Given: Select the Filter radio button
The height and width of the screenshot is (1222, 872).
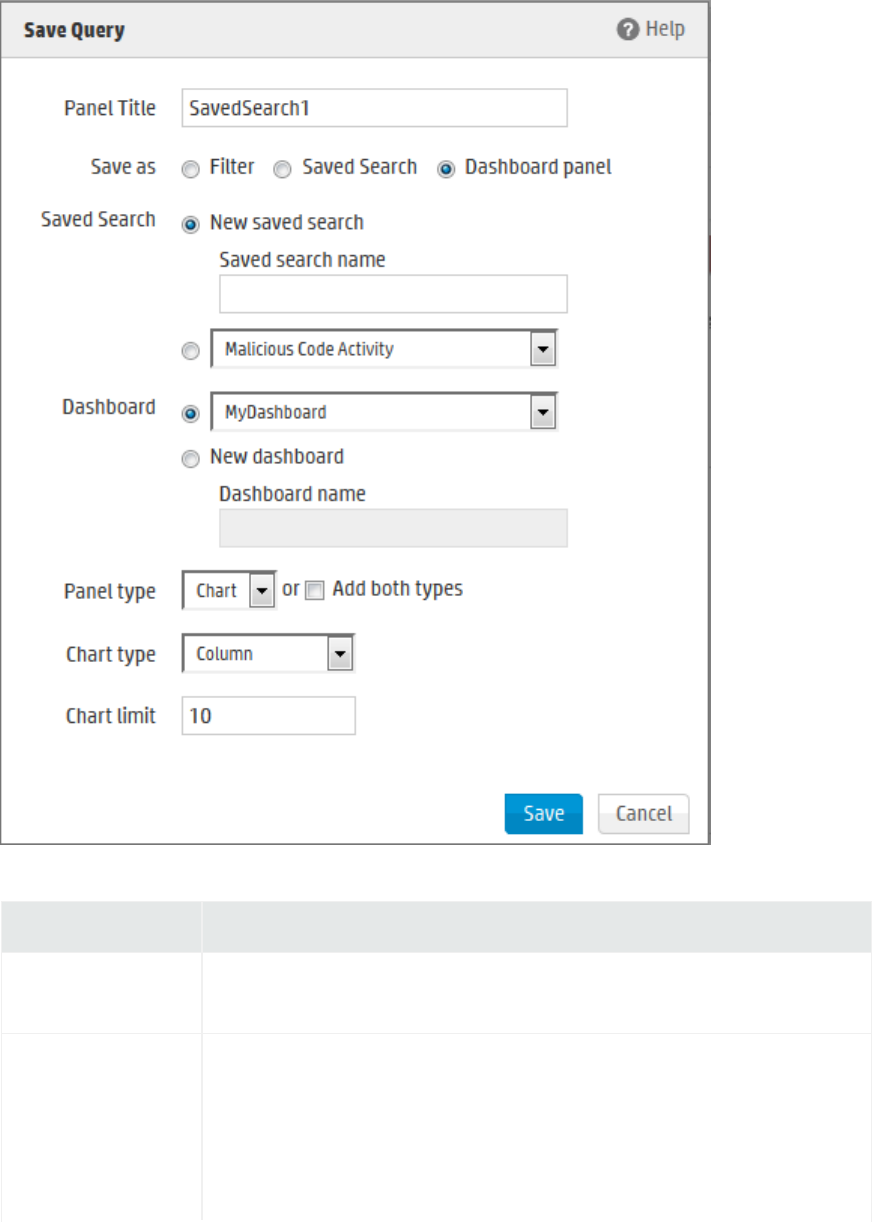Looking at the screenshot, I should (190, 169).
